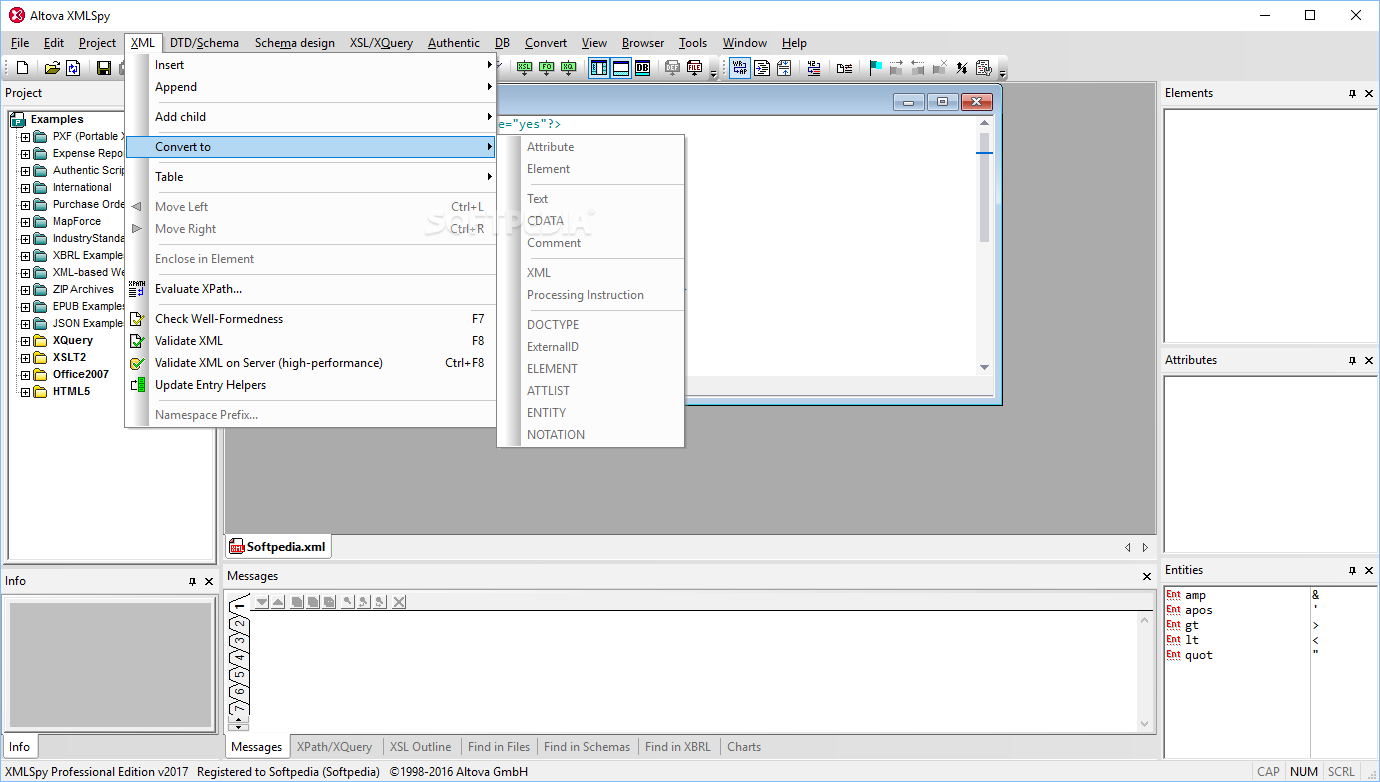1380x782 pixels.
Task: Open the DTD/Schema menu
Action: pos(204,43)
